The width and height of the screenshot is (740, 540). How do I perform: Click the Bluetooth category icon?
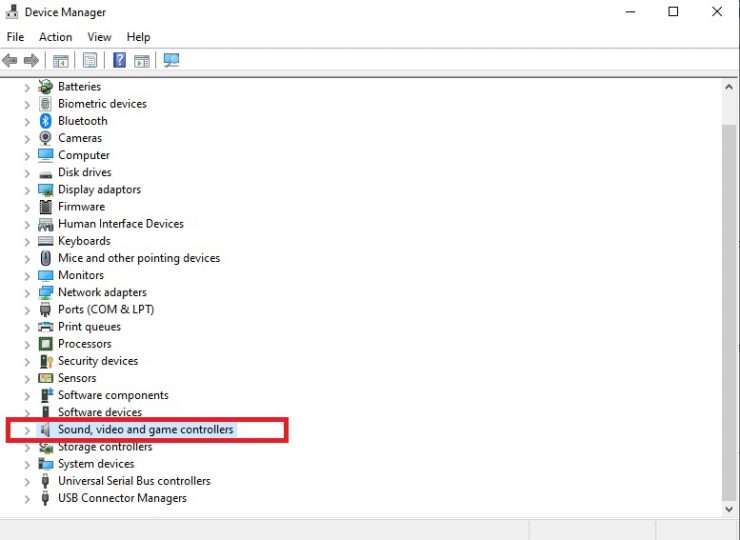coord(45,121)
